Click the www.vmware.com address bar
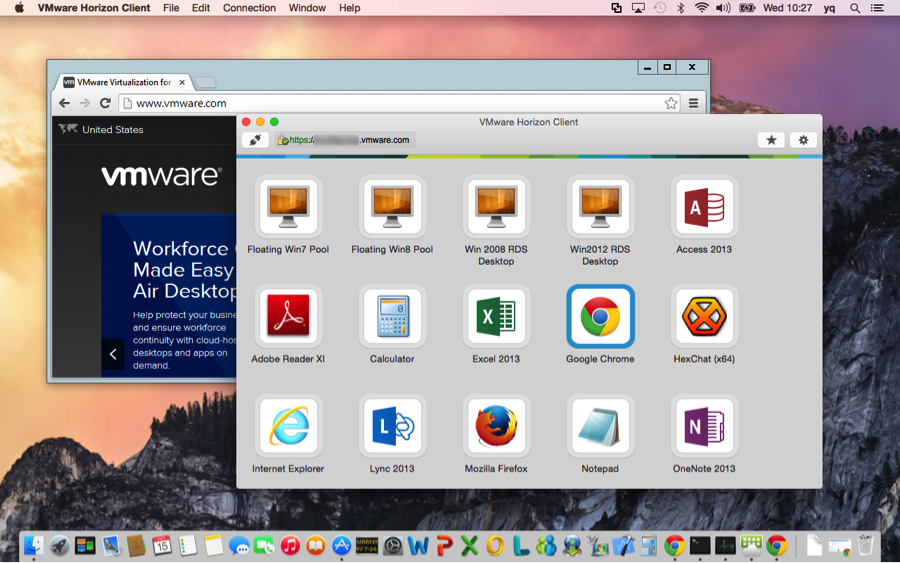This screenshot has height=563, width=900. click(x=400, y=103)
